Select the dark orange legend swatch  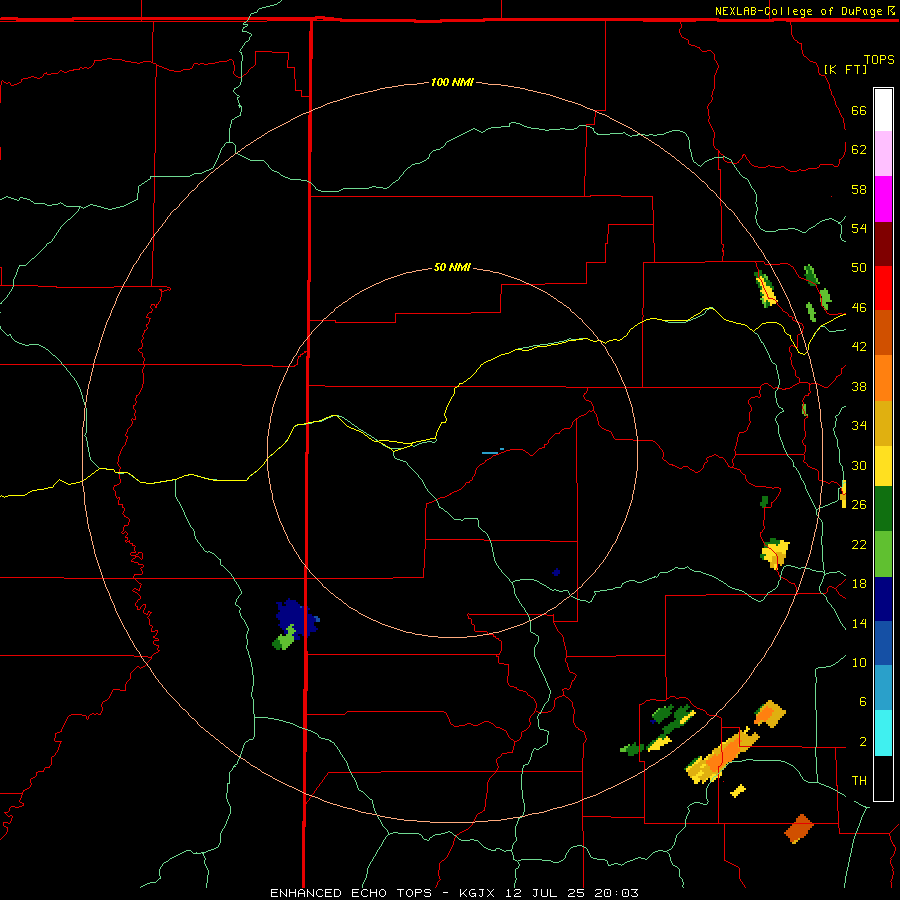pos(883,333)
